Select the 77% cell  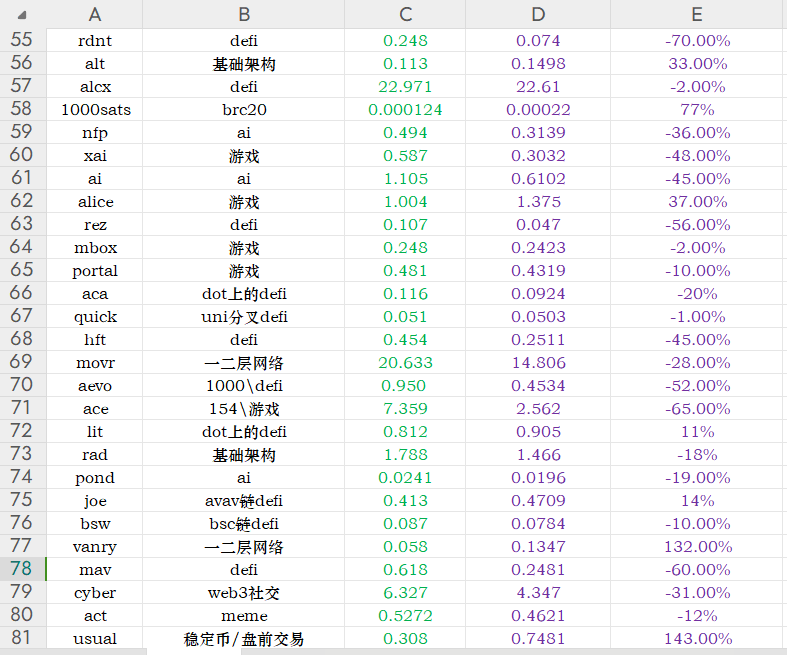click(698, 109)
